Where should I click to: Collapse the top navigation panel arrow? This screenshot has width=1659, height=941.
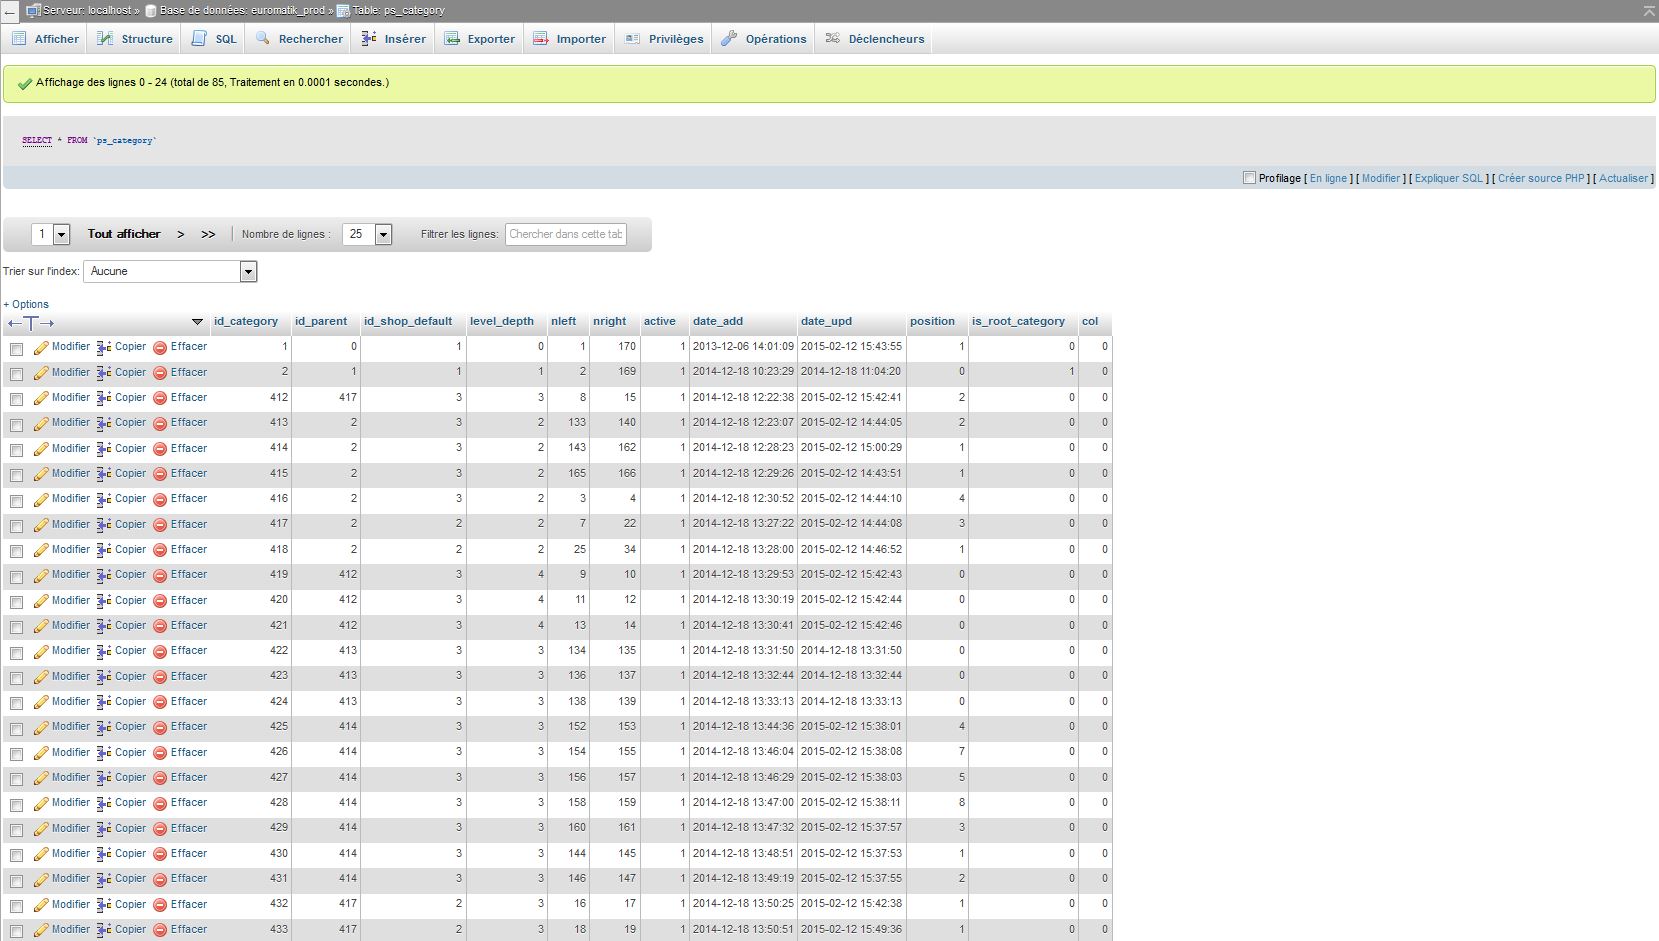[x=1648, y=10]
